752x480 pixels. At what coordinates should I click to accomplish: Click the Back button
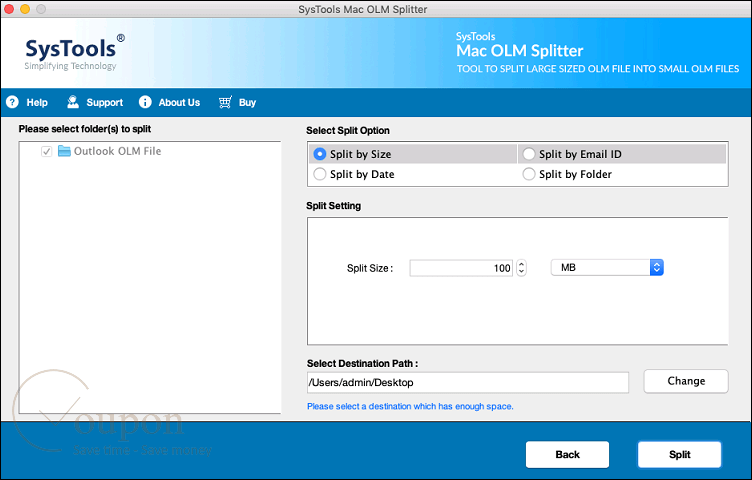pos(567,455)
